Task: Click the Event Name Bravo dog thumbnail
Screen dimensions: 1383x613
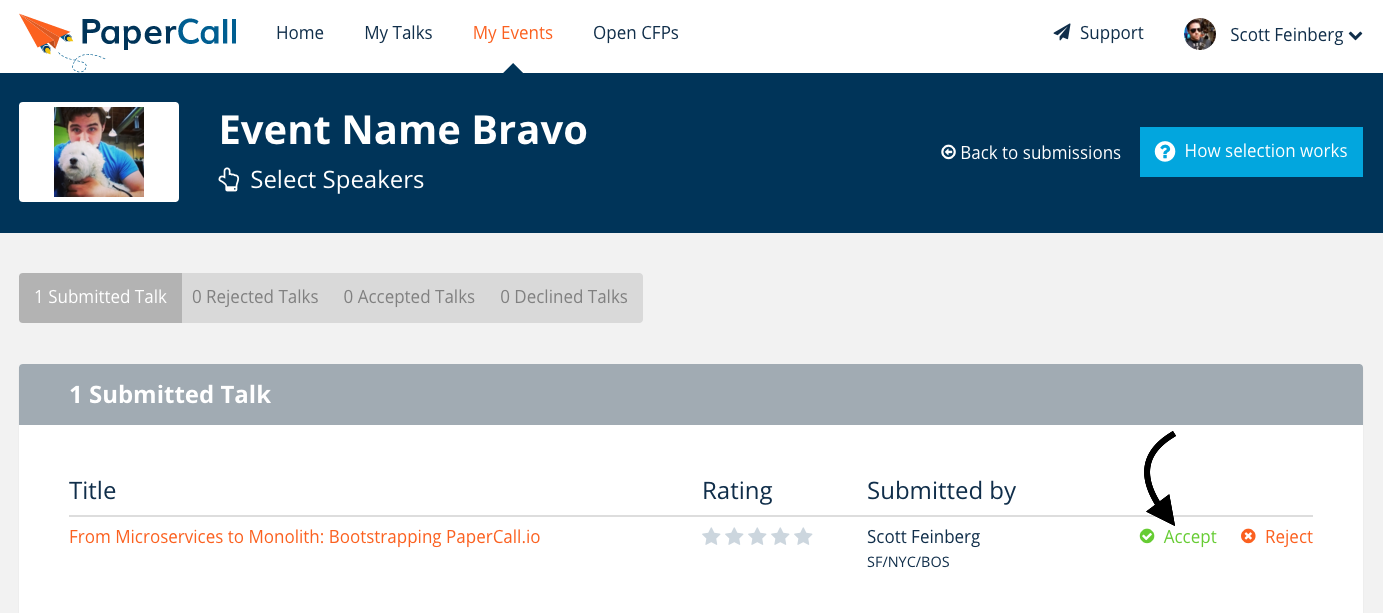Action: (99, 152)
